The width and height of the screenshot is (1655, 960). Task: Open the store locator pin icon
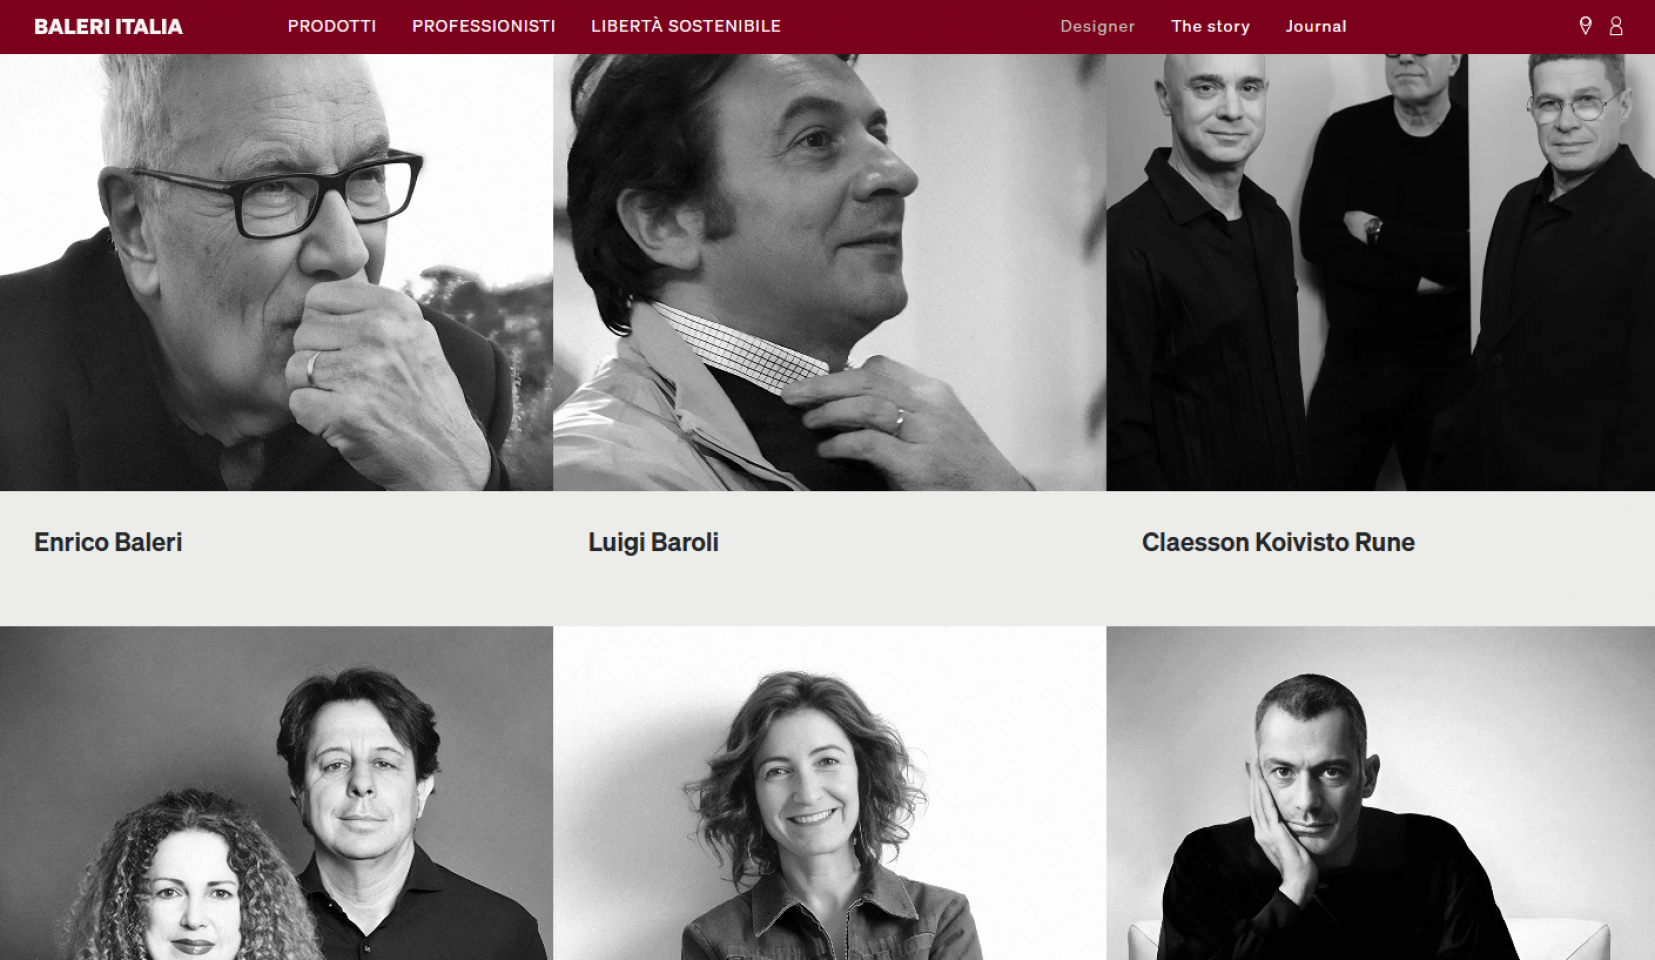pos(1585,26)
